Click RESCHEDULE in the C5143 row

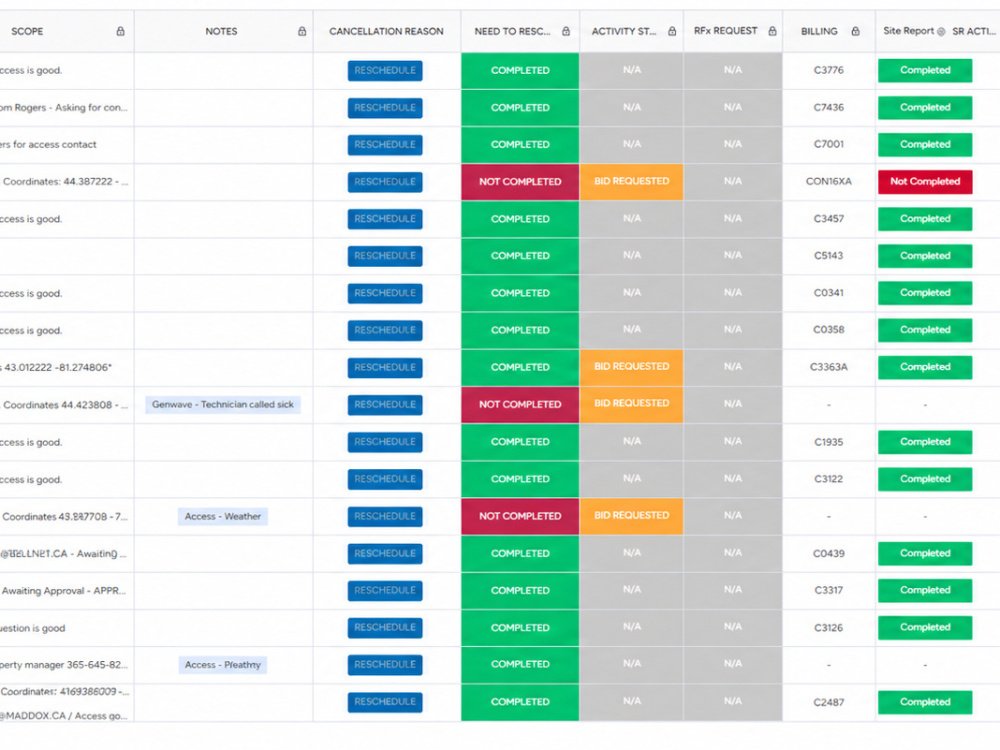point(385,256)
